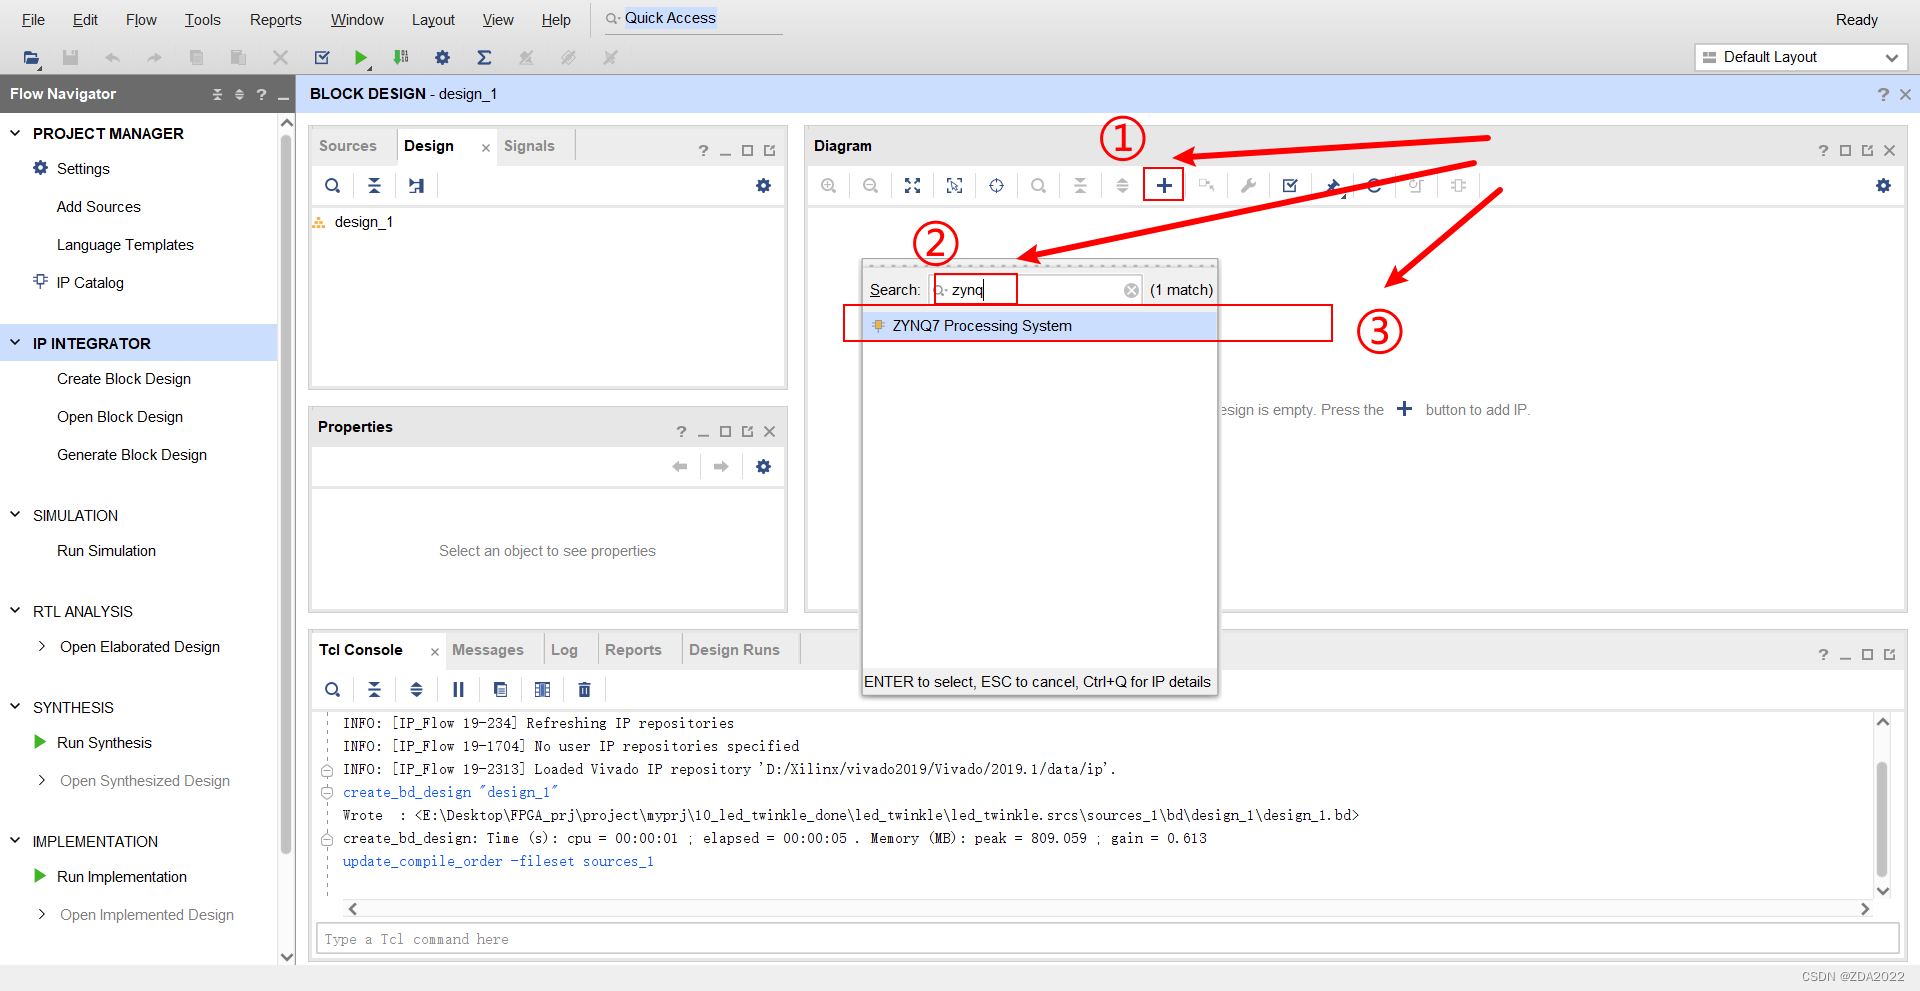Click the Redo arrow in main toolbar

(154, 58)
